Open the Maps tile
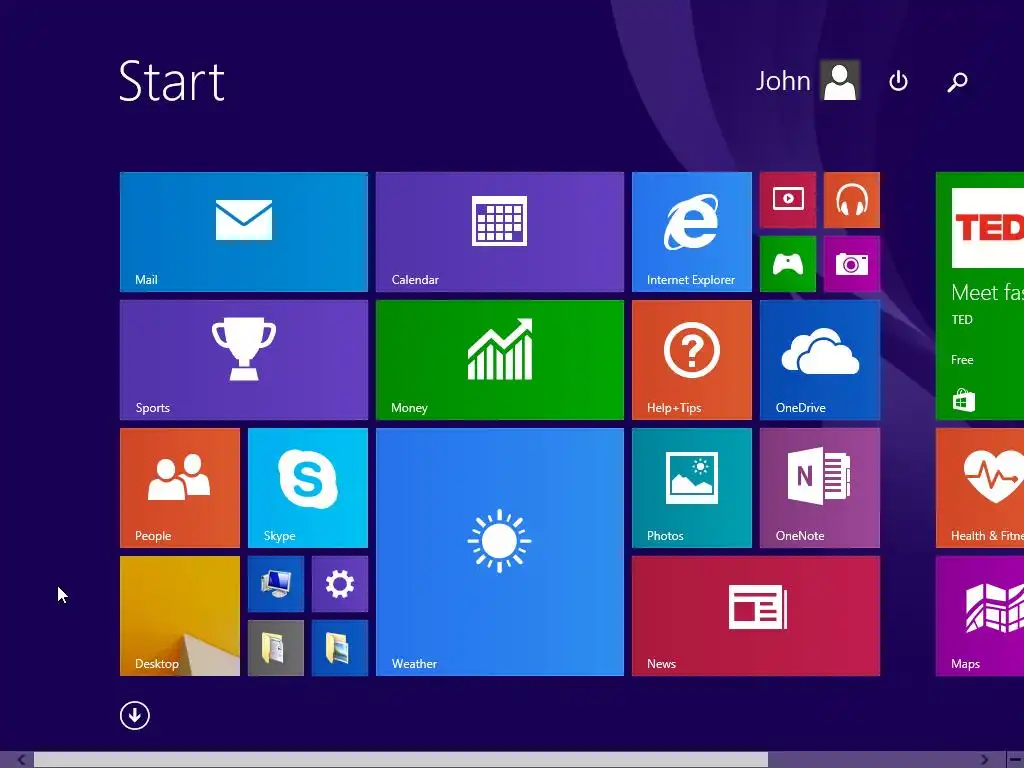Image resolution: width=1024 pixels, height=768 pixels. 980,616
